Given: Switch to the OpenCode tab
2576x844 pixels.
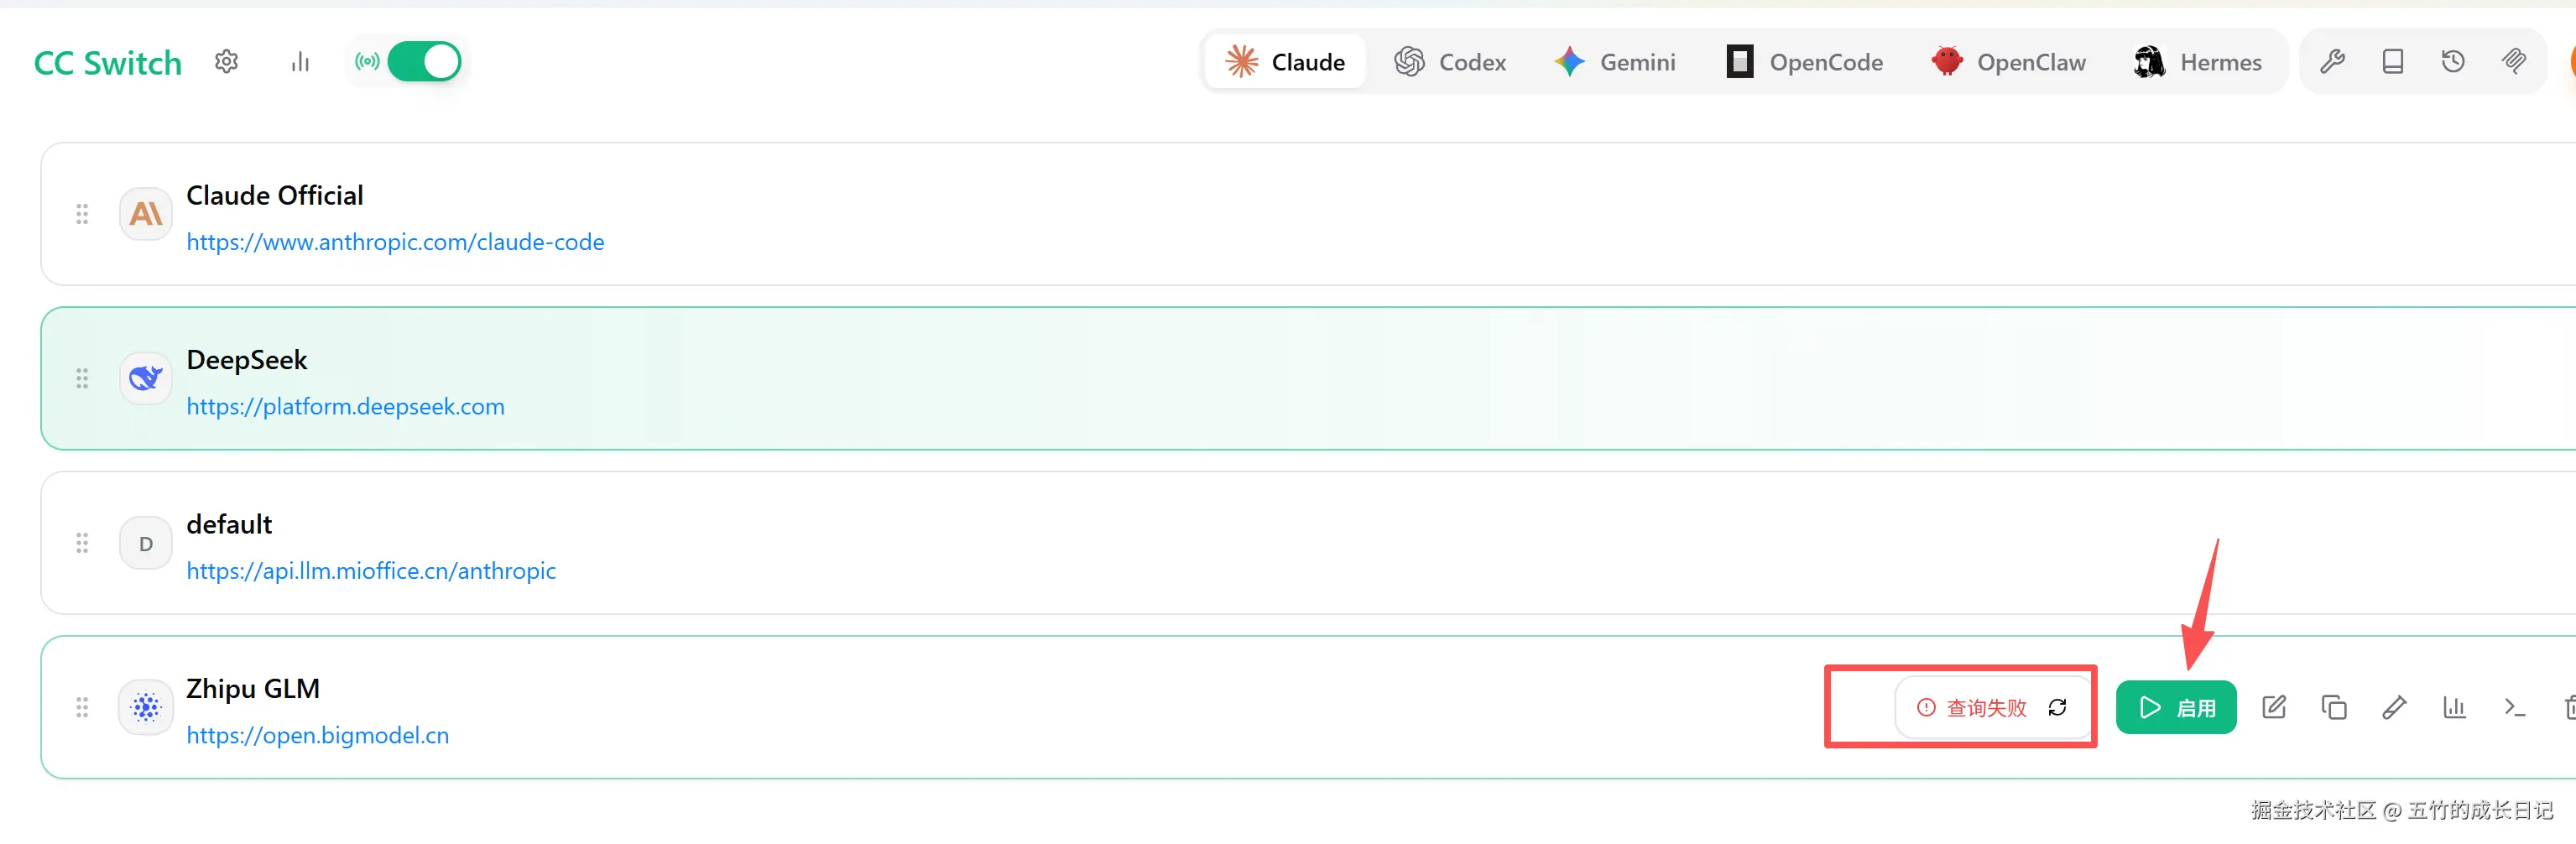Looking at the screenshot, I should point(1804,62).
